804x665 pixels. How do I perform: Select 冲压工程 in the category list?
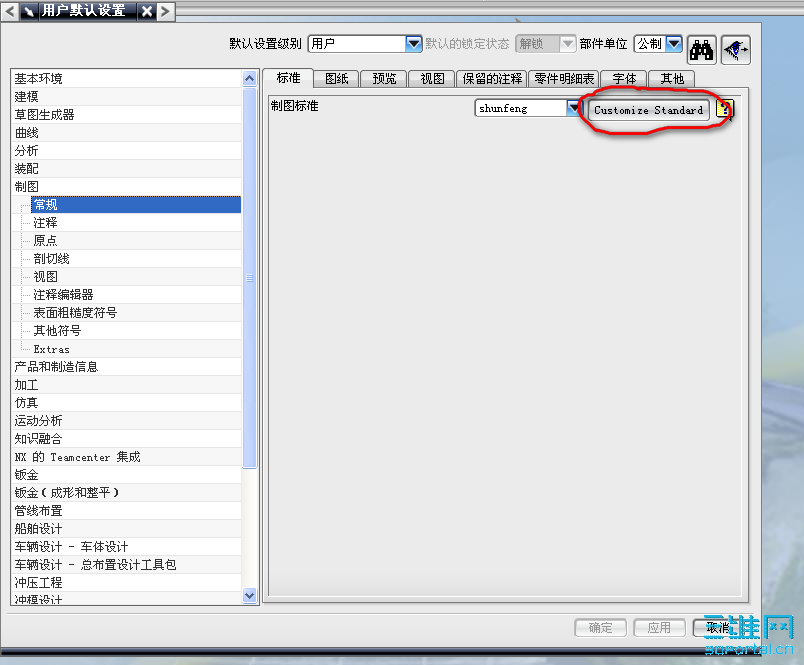click(x=126, y=582)
